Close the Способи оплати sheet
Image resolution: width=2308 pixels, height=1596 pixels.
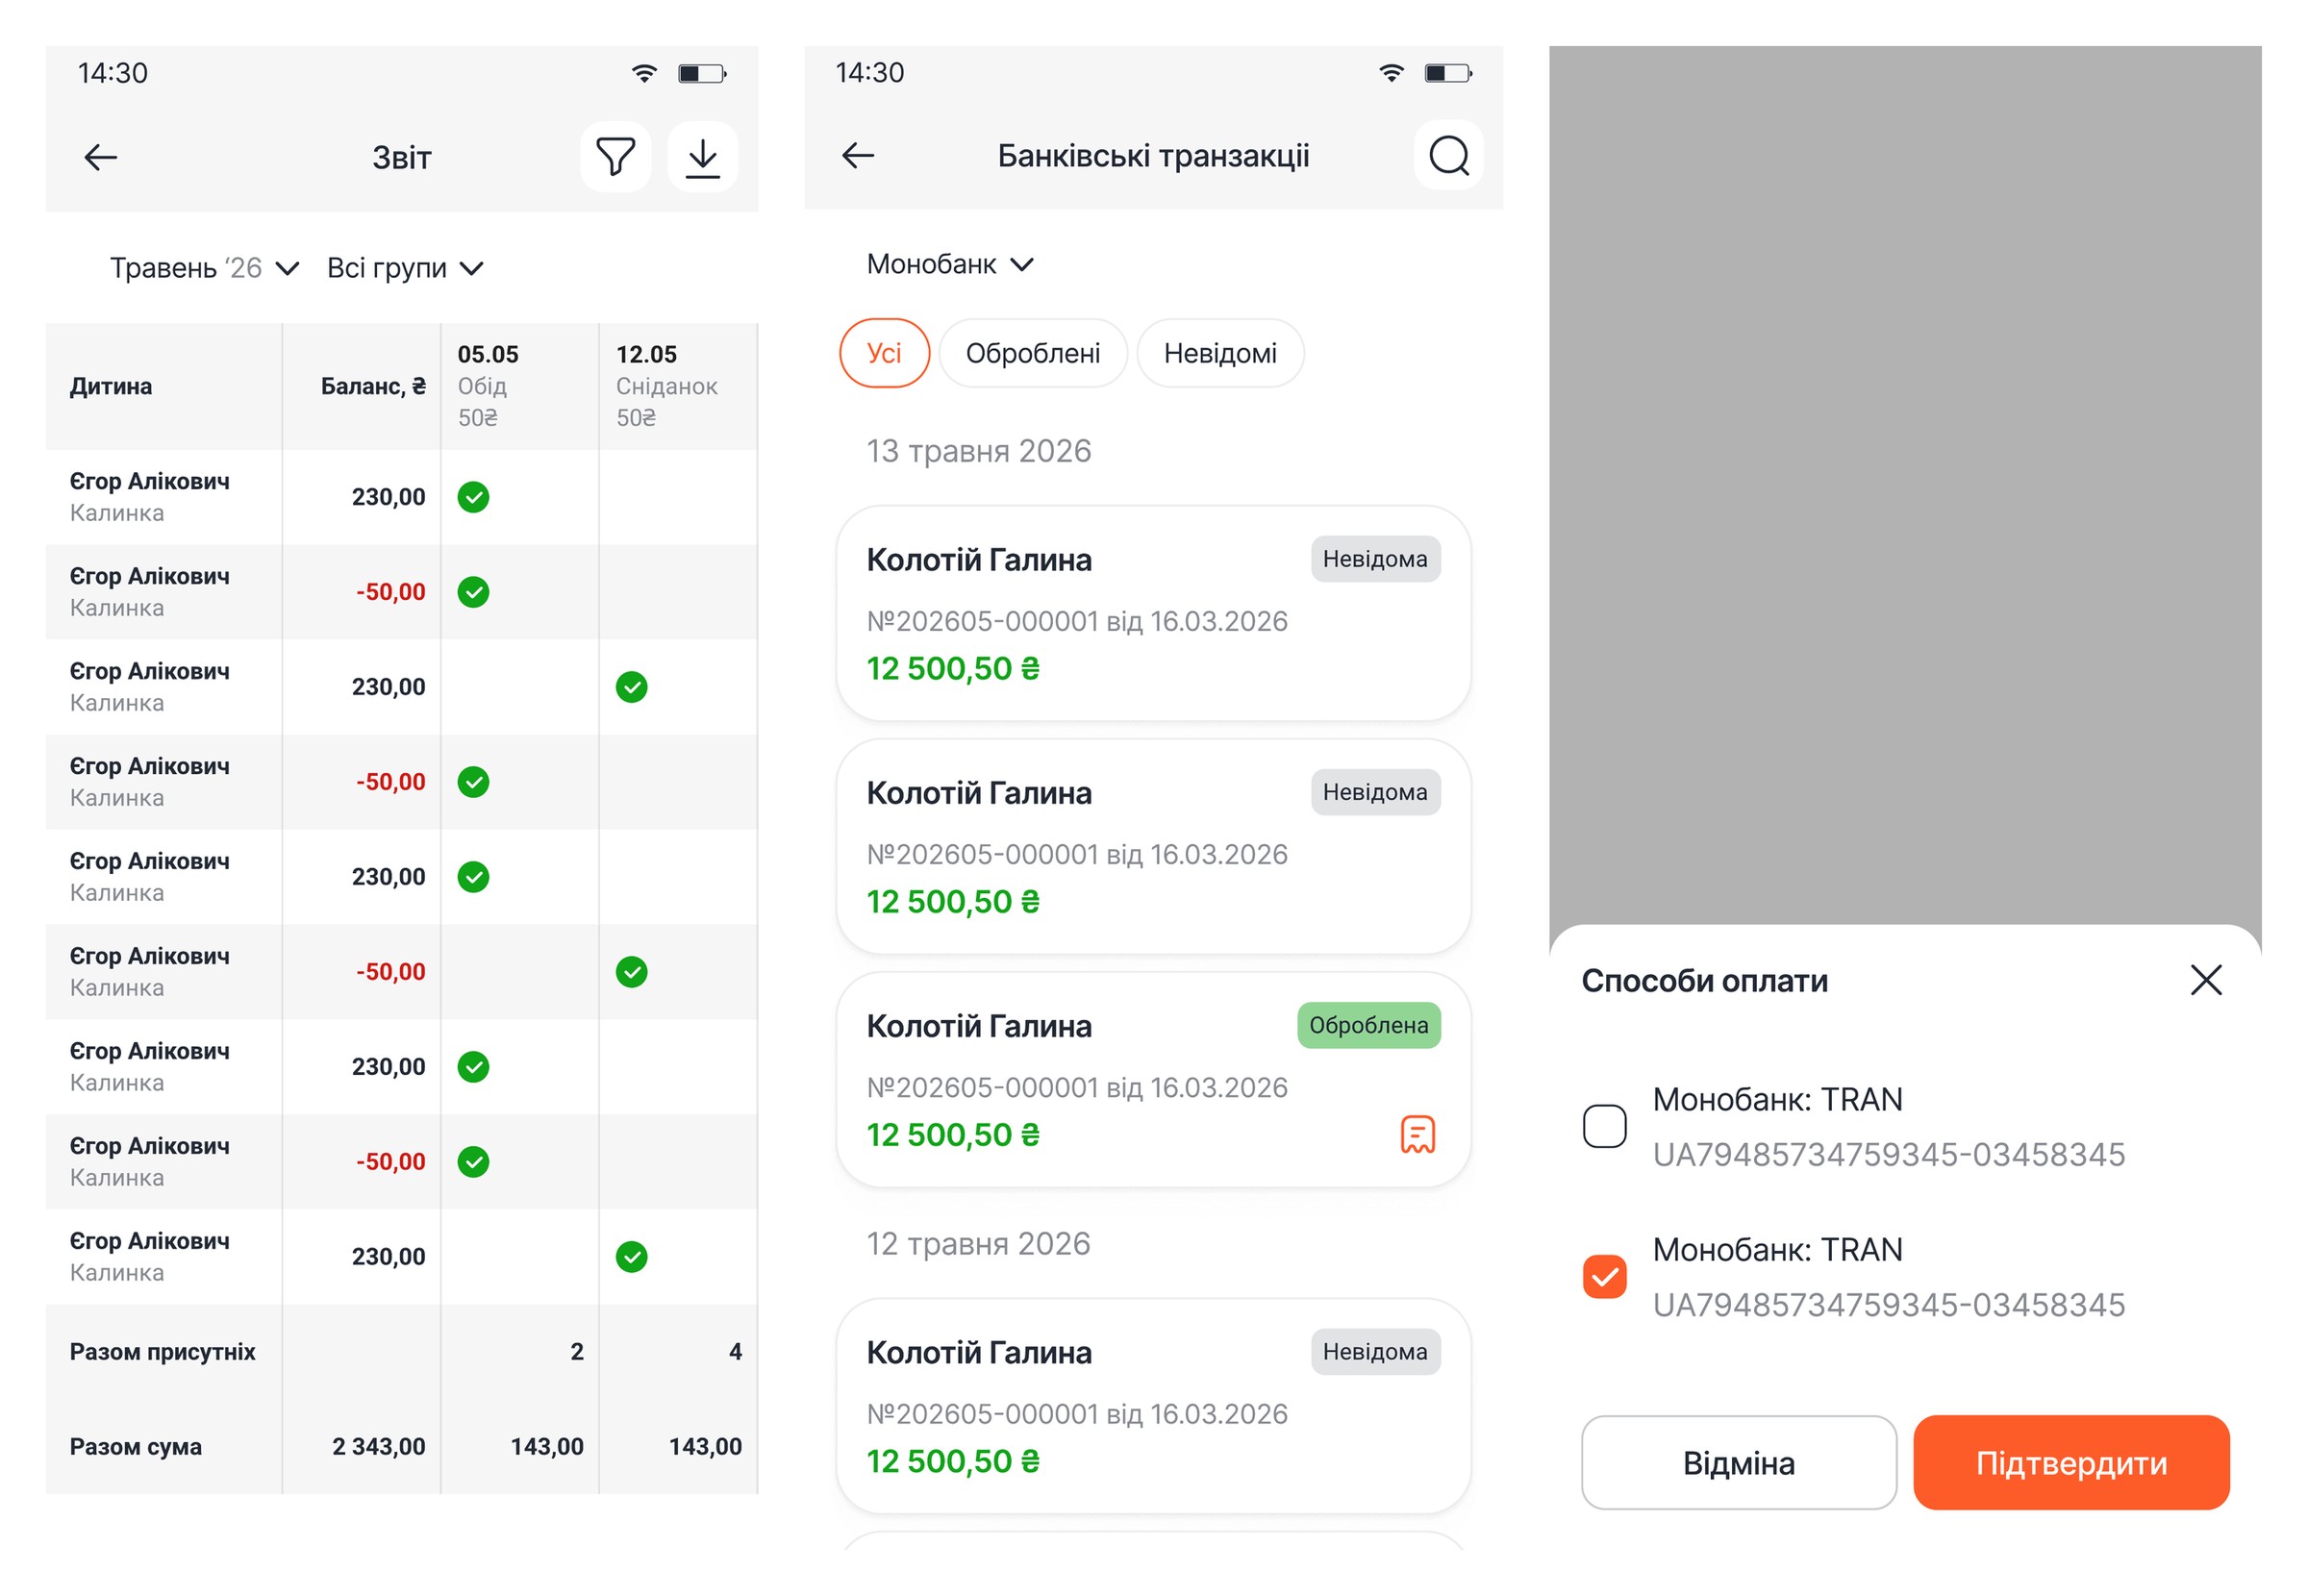coord(2205,980)
